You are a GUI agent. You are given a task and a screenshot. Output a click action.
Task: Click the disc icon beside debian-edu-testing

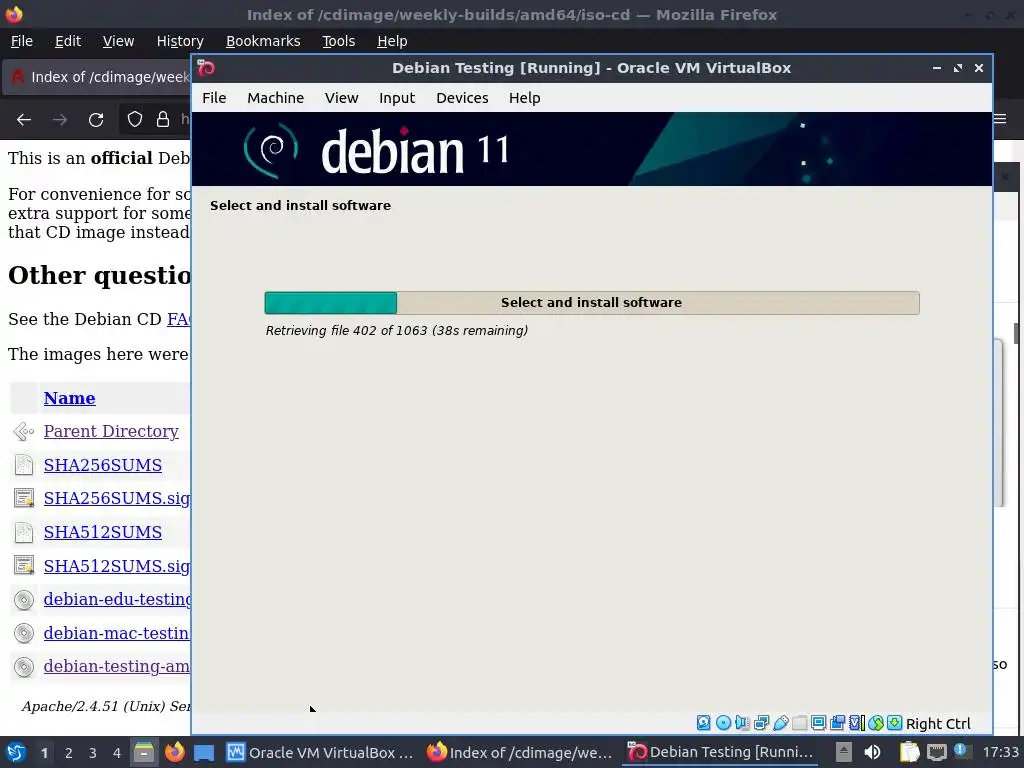tap(24, 600)
